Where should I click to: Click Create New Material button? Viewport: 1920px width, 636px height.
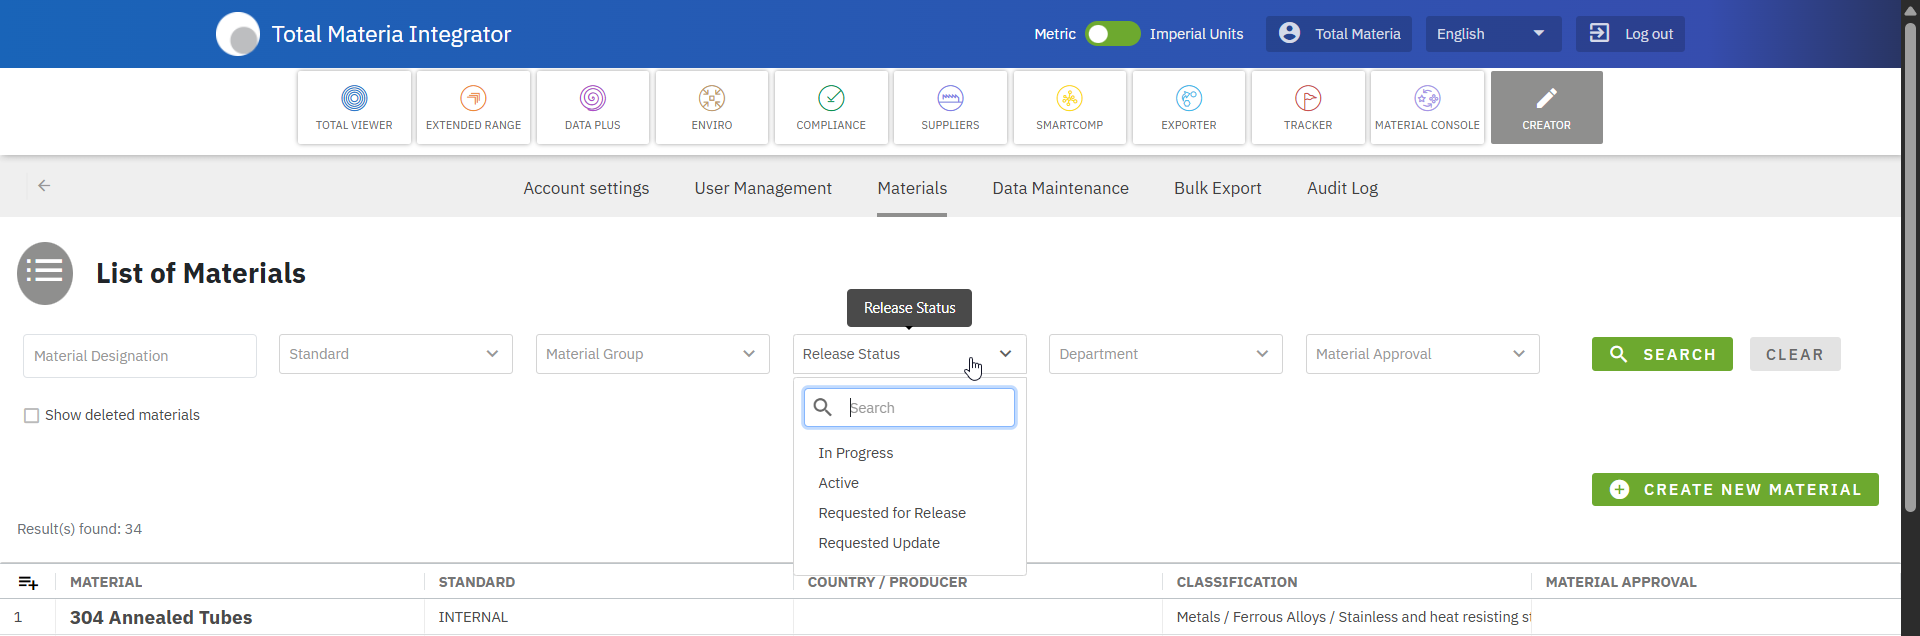1735,490
